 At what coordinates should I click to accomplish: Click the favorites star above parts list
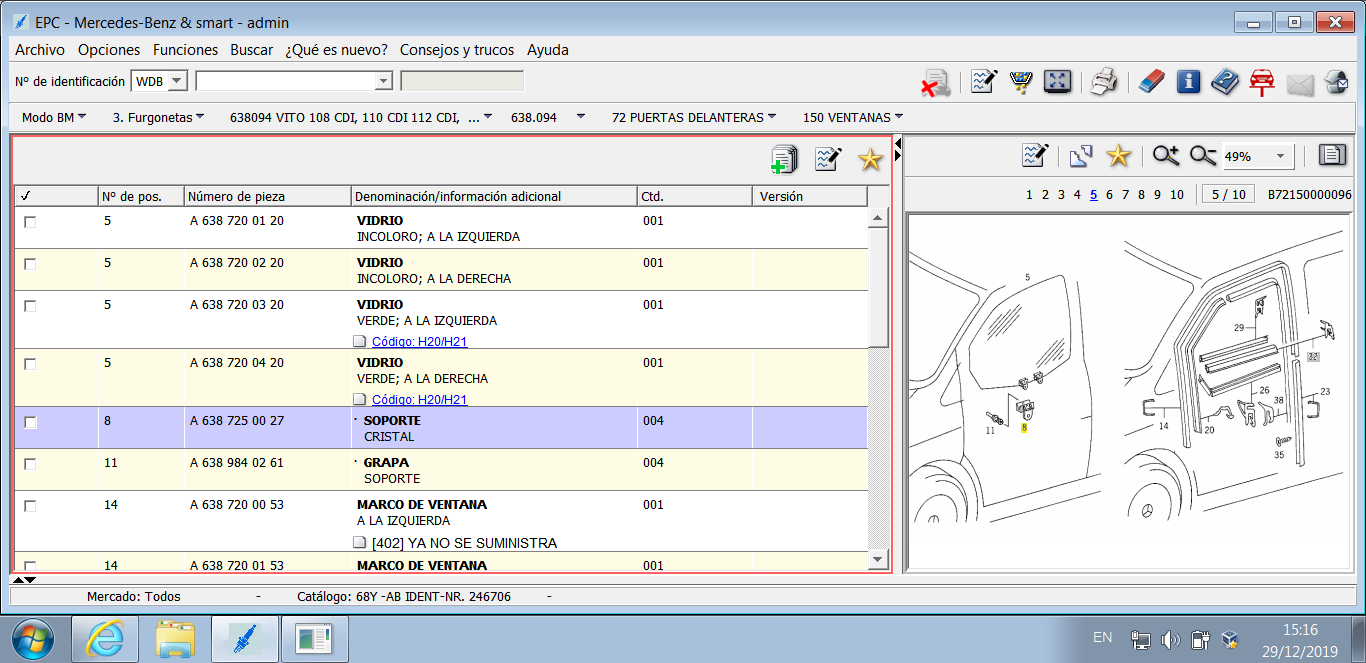coord(871,159)
